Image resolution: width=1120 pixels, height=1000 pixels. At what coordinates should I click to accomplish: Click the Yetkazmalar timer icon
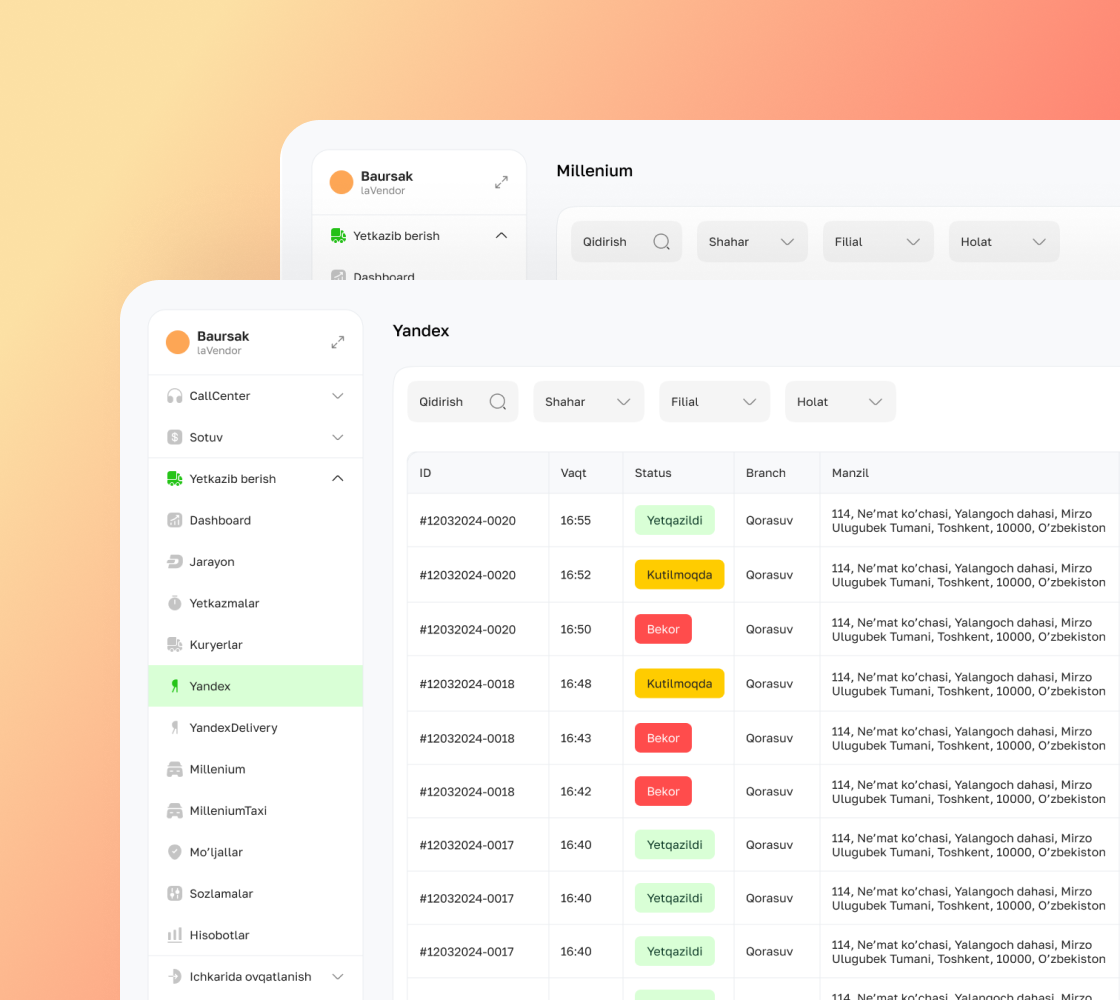click(174, 603)
